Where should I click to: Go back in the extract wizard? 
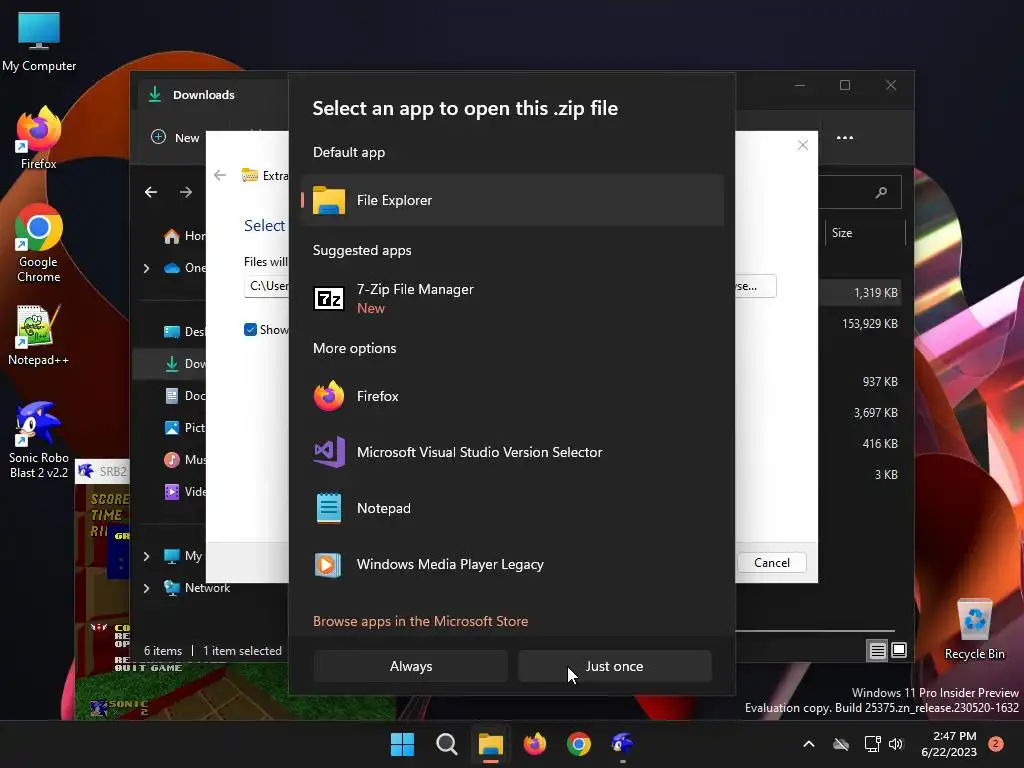coord(220,175)
